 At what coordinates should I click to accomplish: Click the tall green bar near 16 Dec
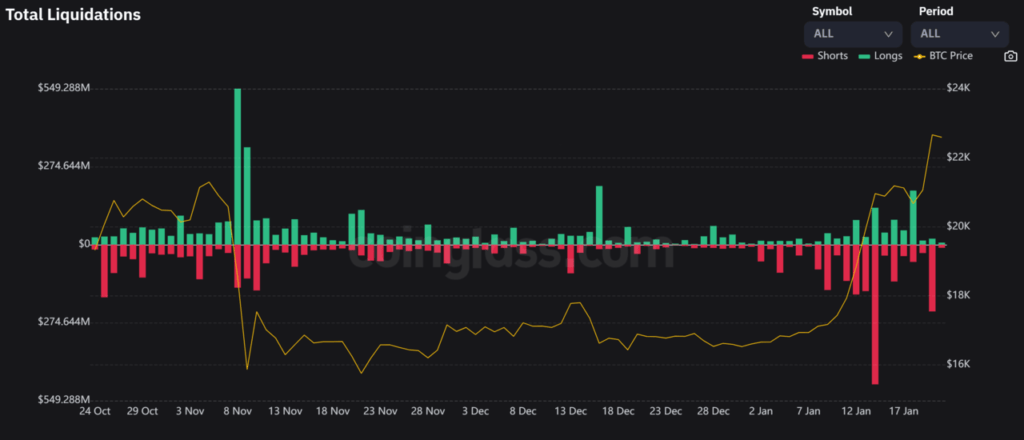[x=599, y=215]
